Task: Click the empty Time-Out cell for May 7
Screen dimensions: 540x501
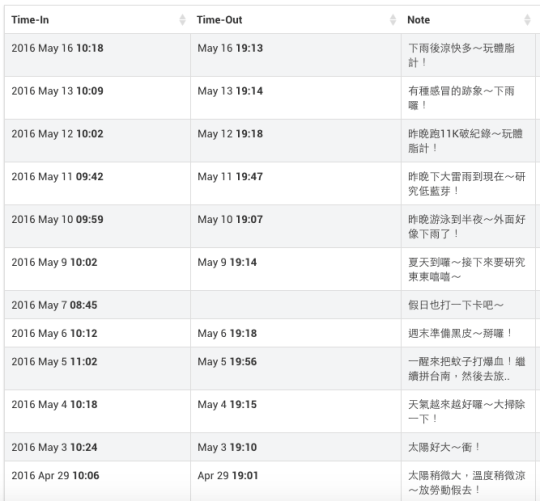Action: pos(296,305)
